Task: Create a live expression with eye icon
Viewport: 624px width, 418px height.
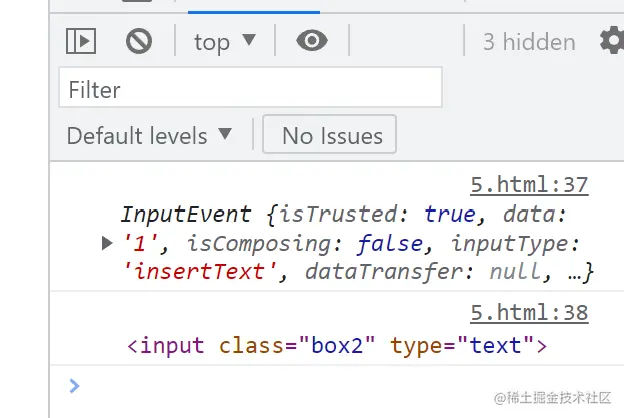Action: click(x=312, y=41)
